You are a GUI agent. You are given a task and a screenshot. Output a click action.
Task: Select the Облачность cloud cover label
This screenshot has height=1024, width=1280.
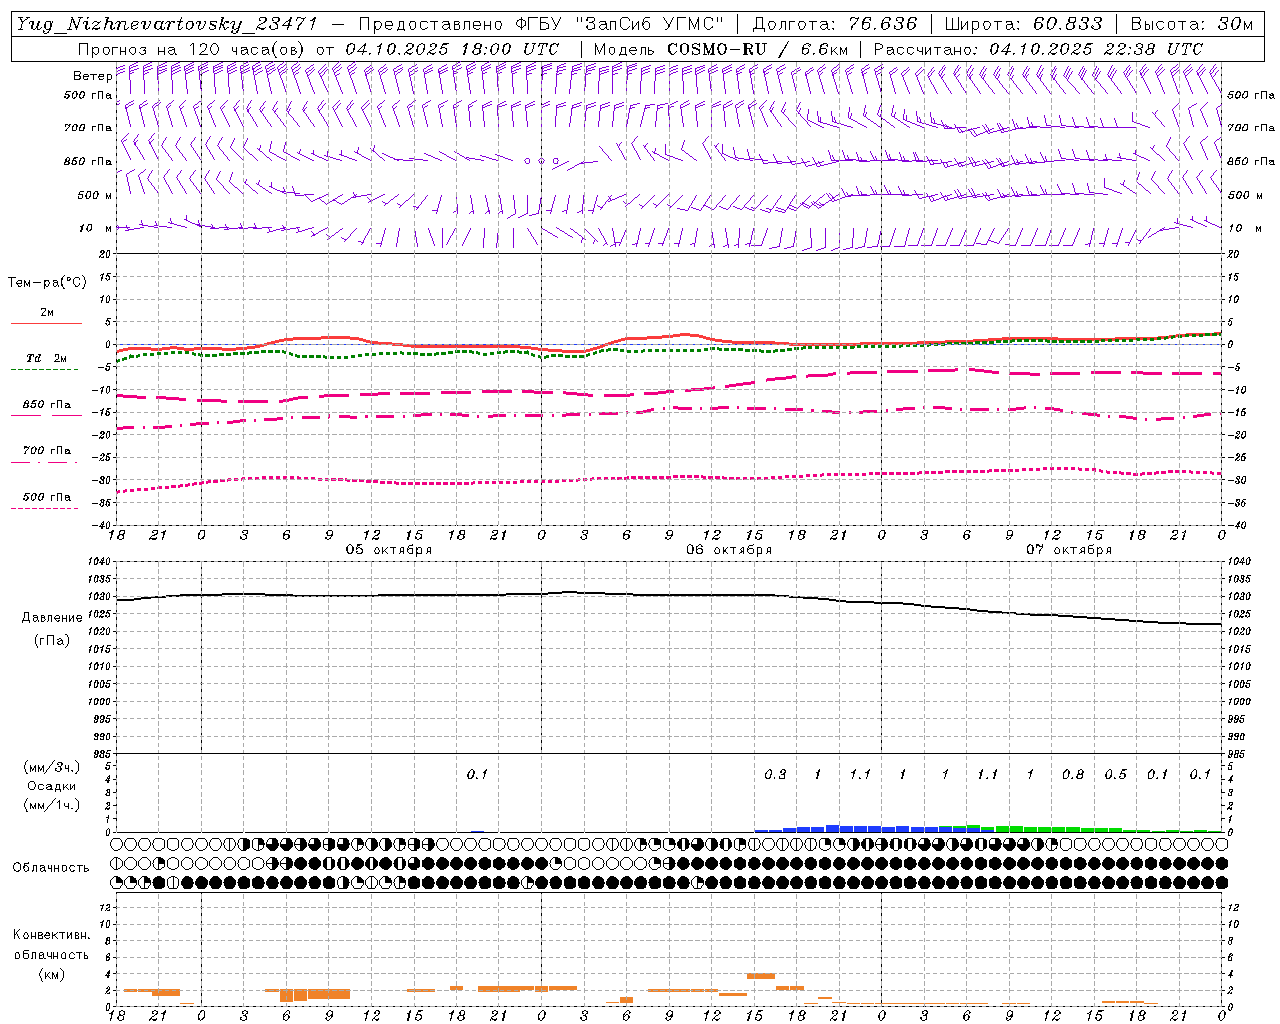[51, 867]
